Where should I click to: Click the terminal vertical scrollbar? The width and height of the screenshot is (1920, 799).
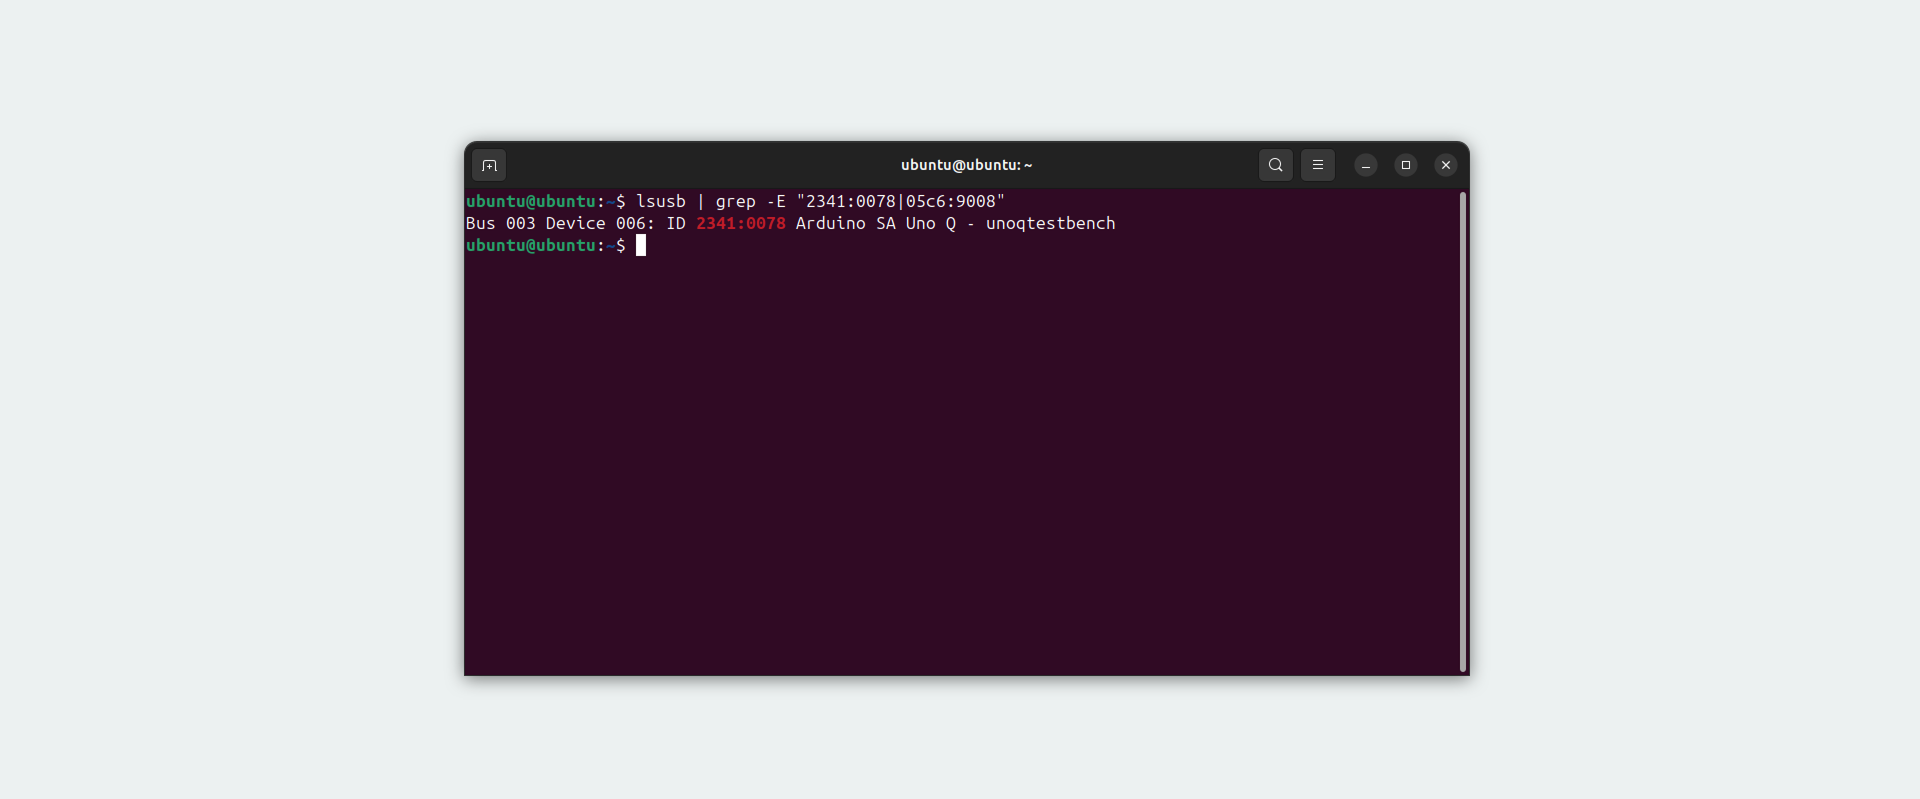point(1462,431)
